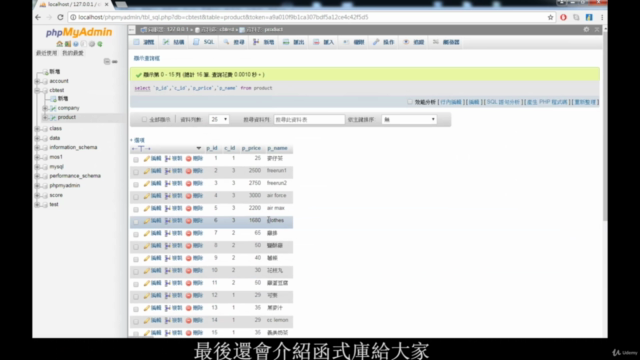Open the gray settings gear in sidebar
Viewport: 640px width, 360px height.
(92, 44)
